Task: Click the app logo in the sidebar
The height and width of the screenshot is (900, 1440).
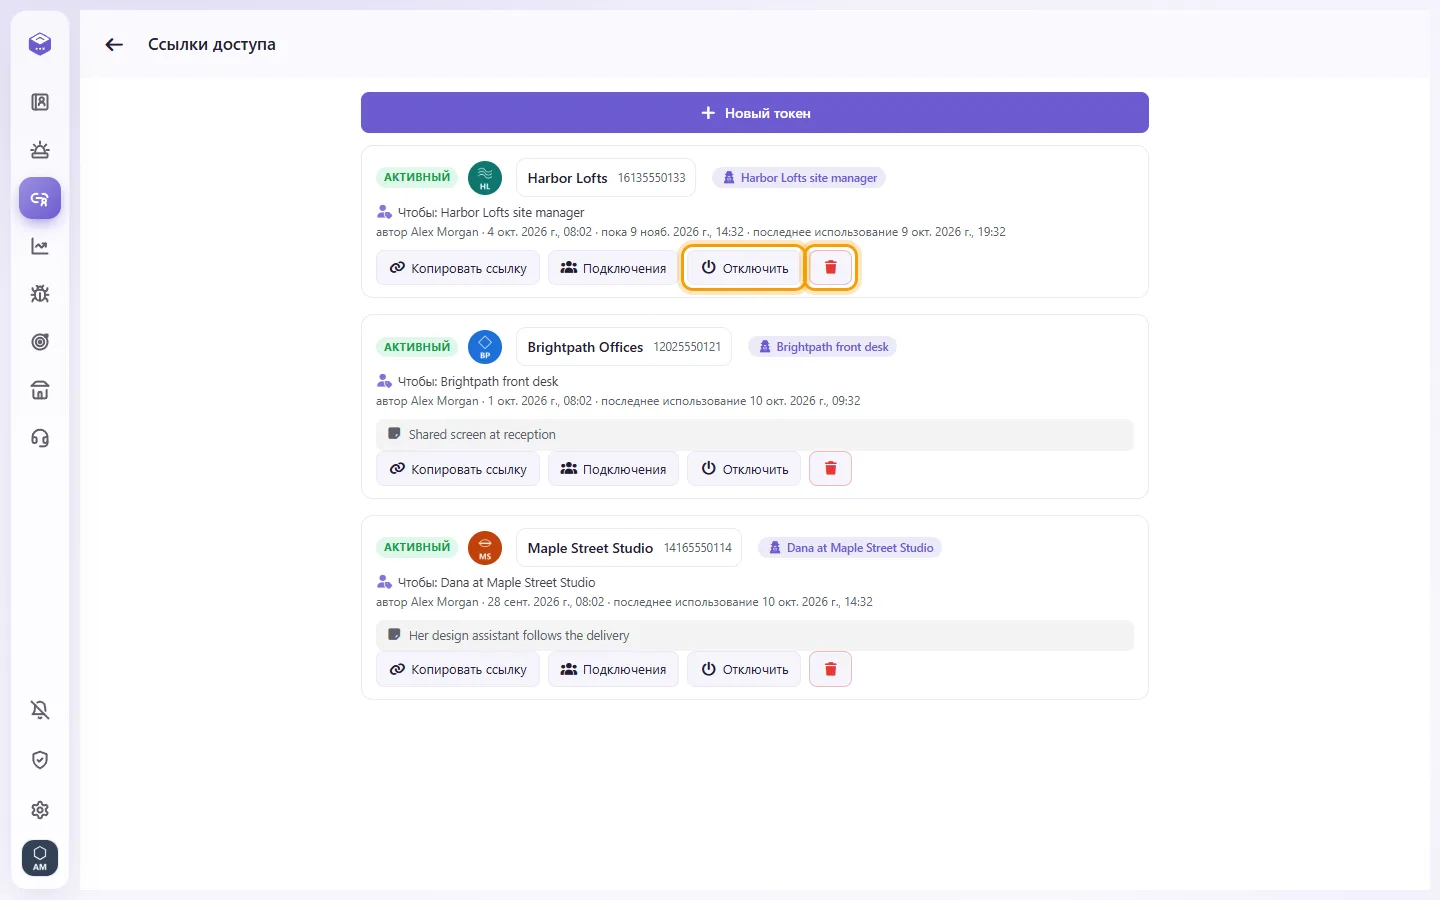Action: tap(40, 44)
